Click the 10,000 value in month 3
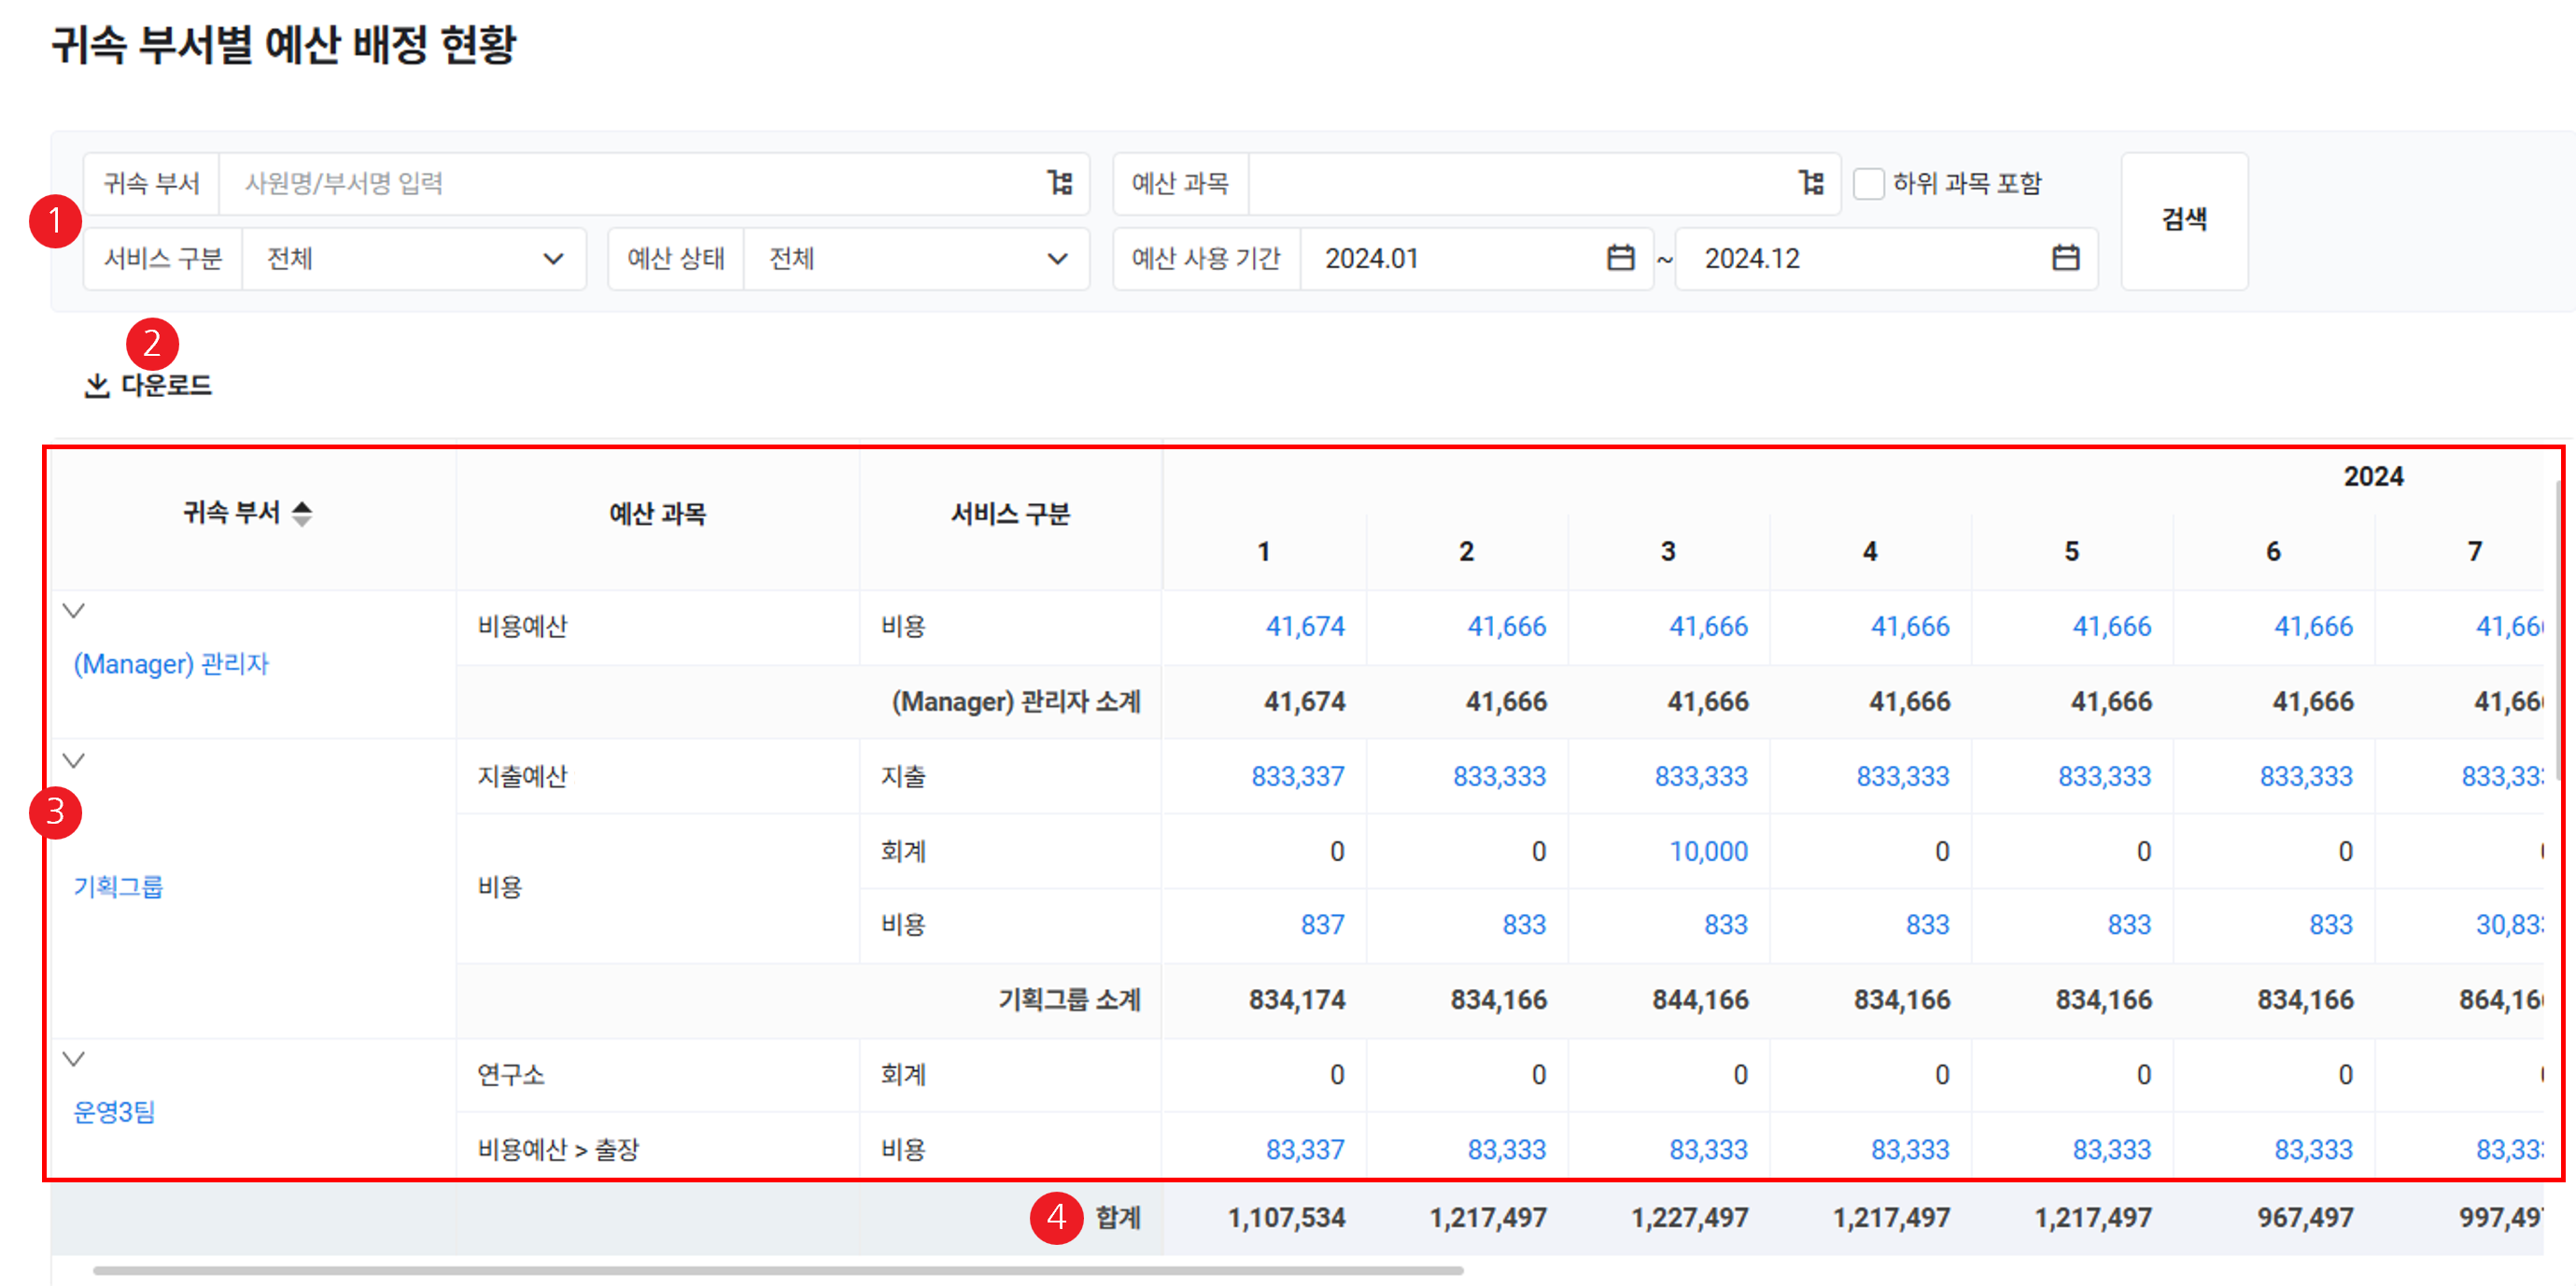This screenshot has height=1286, width=2576. pos(1708,851)
